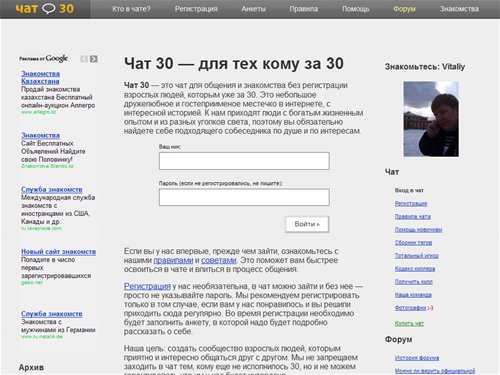Viewport: 500px width, 375px height.
Task: Show next Google ad with right arrow
Action: pos(94,59)
